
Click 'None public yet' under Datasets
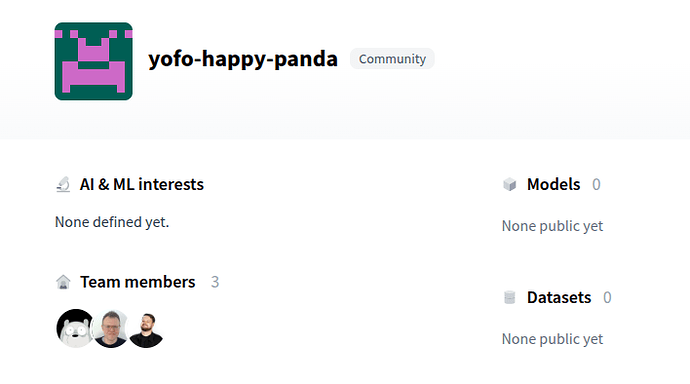pyautogui.click(x=552, y=339)
